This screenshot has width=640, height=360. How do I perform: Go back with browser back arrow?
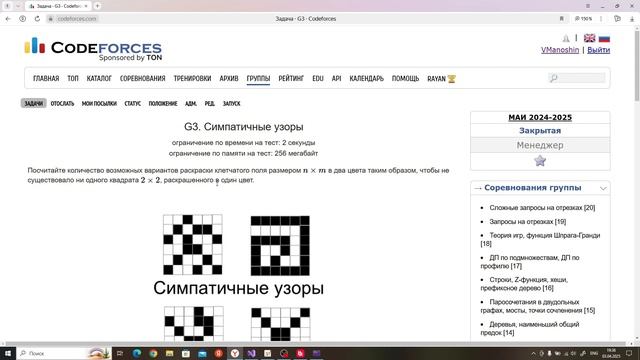[8, 19]
